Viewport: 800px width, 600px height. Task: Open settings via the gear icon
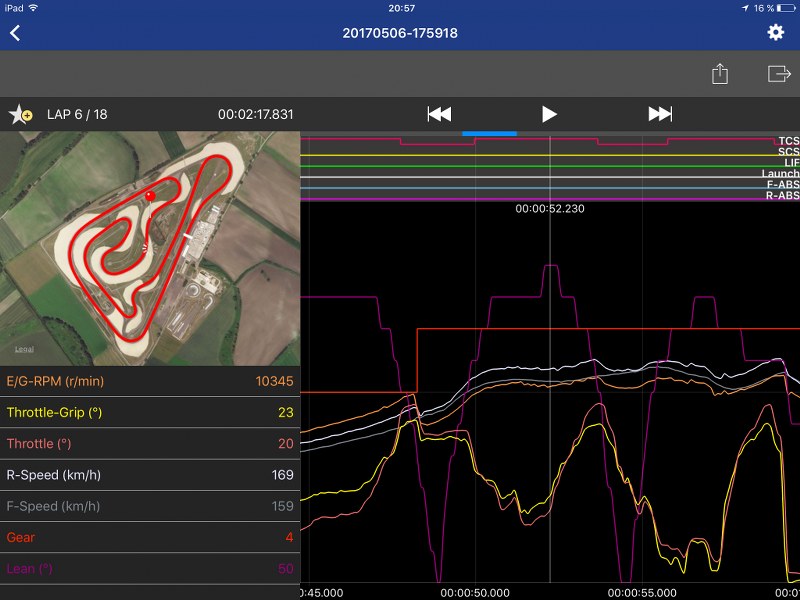pyautogui.click(x=776, y=33)
